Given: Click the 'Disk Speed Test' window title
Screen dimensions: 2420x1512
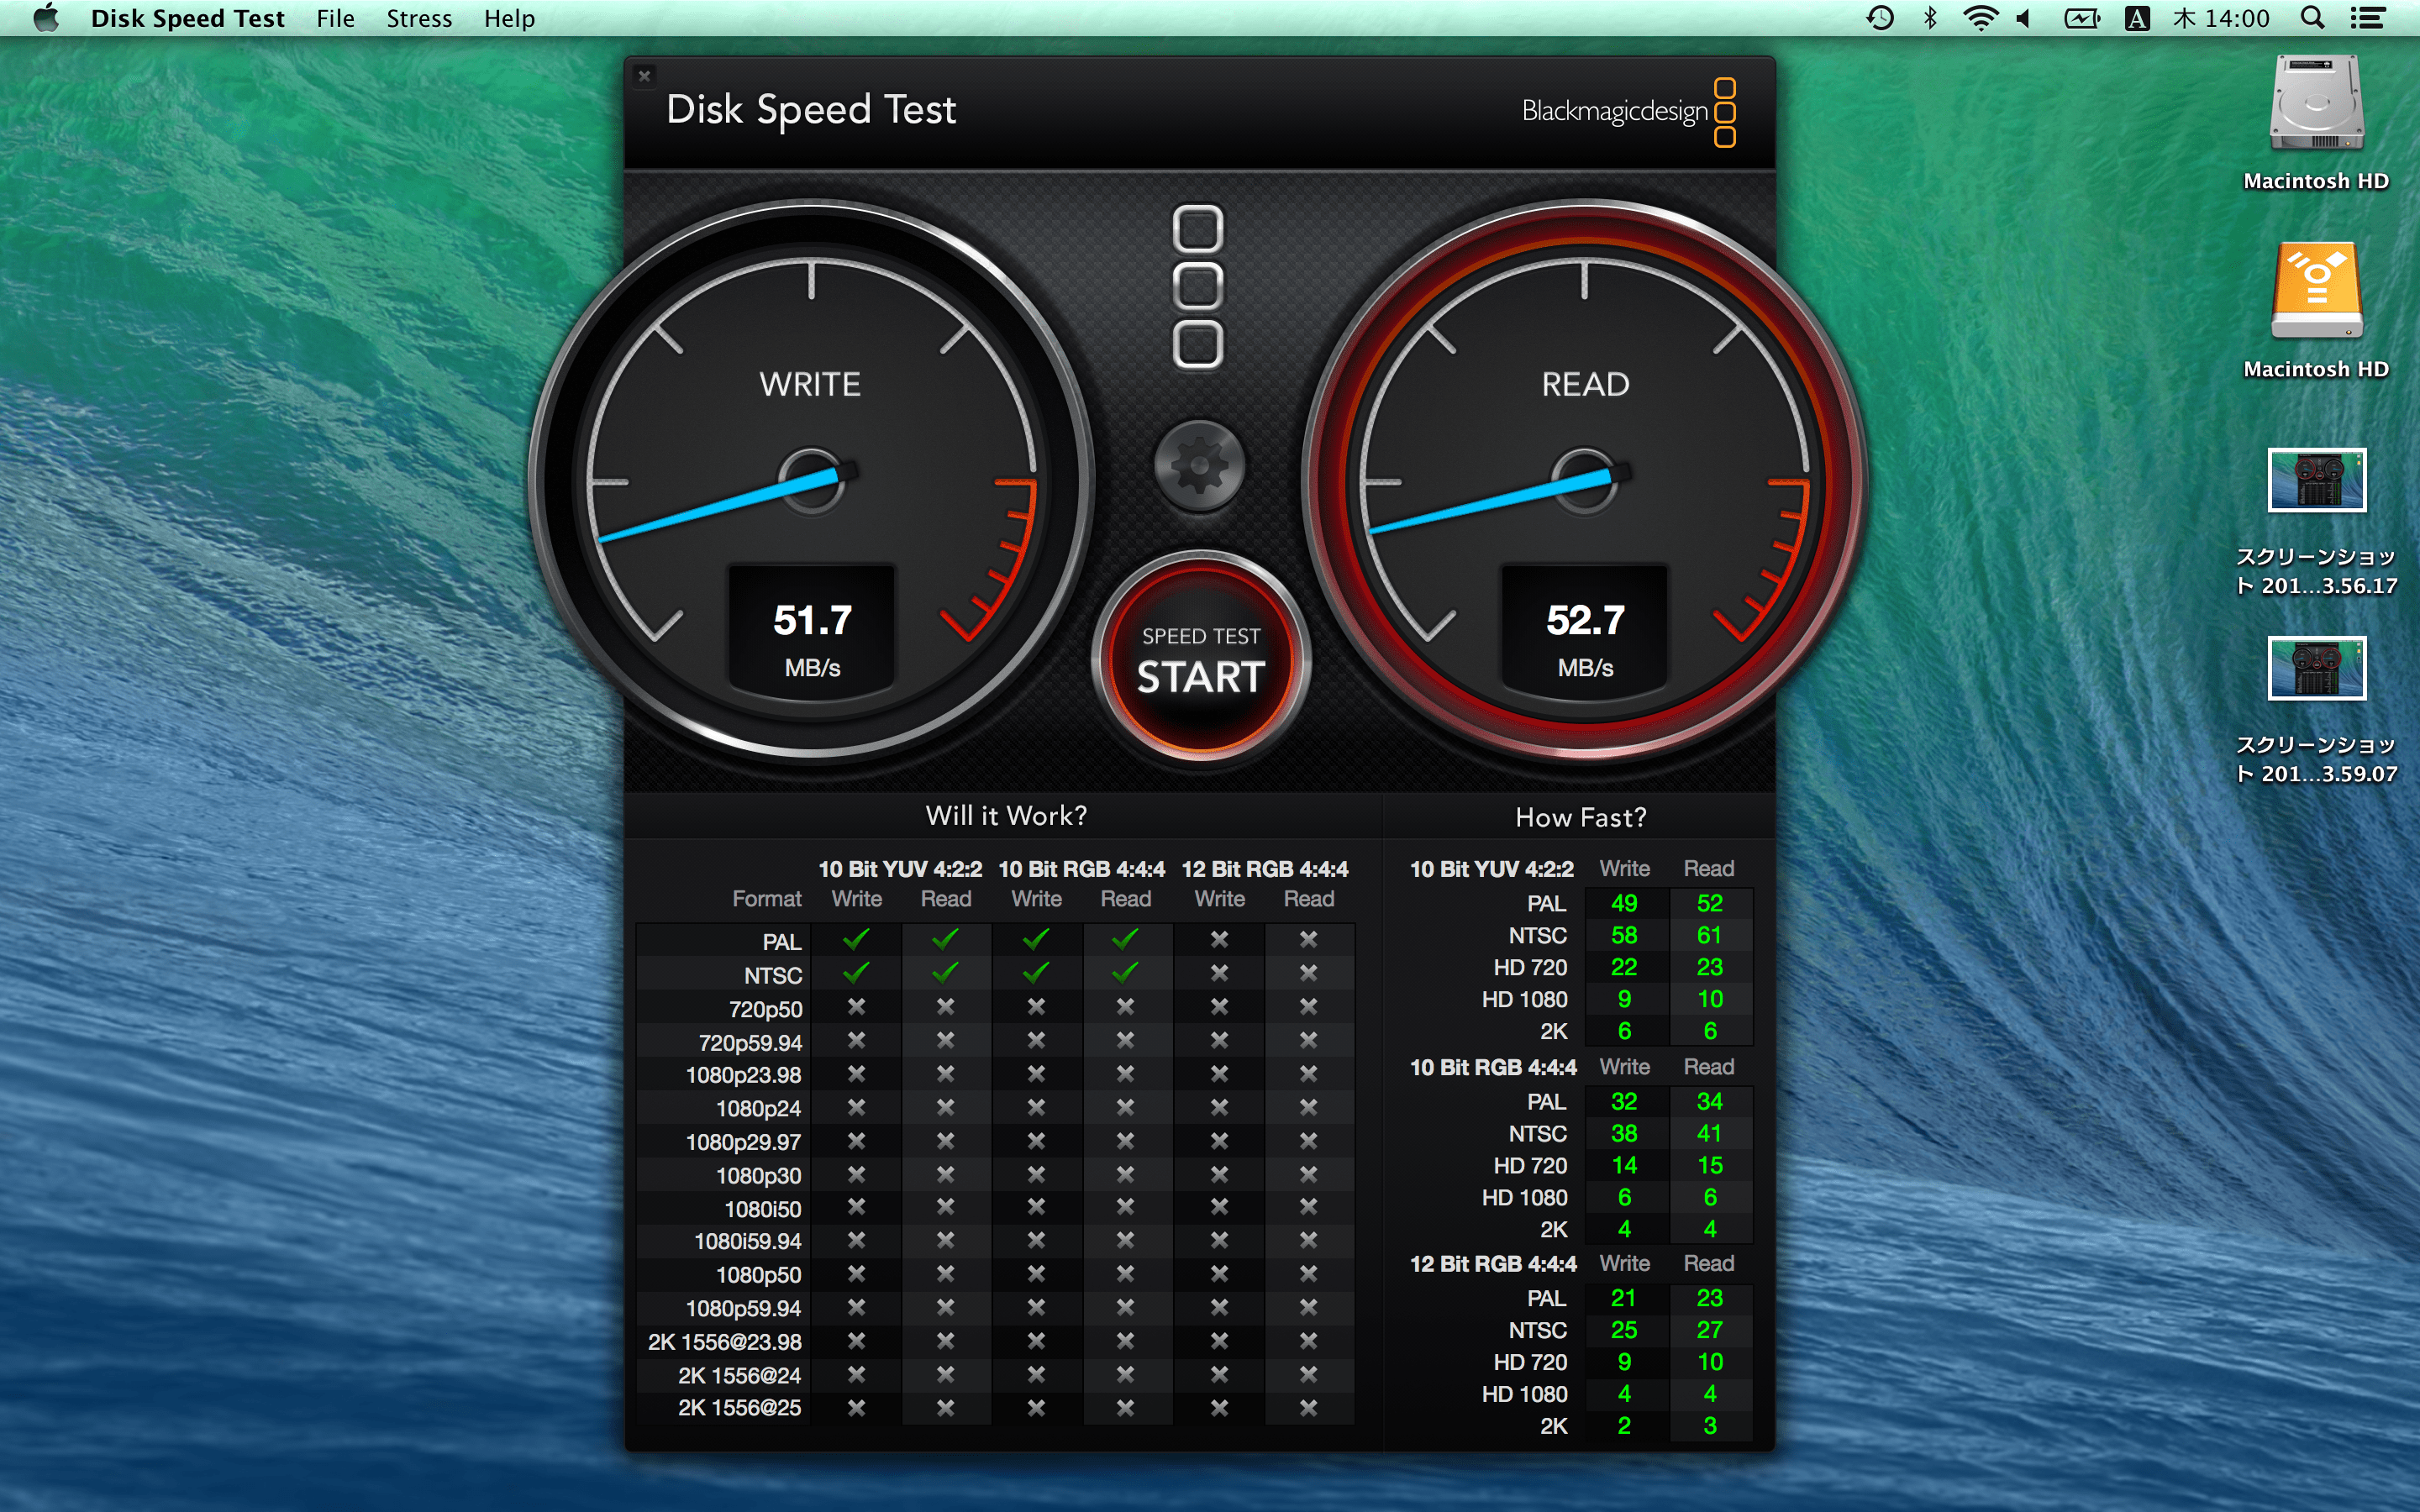Looking at the screenshot, I should [x=811, y=110].
